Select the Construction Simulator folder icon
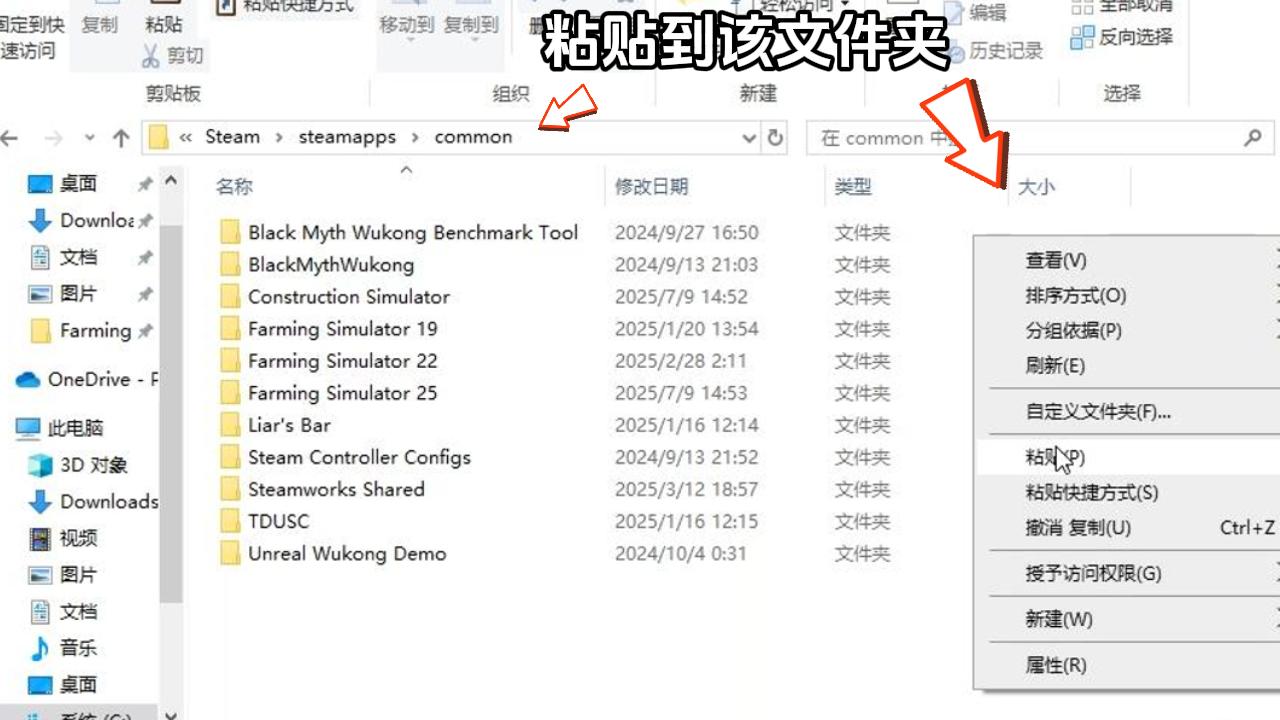 [230, 297]
